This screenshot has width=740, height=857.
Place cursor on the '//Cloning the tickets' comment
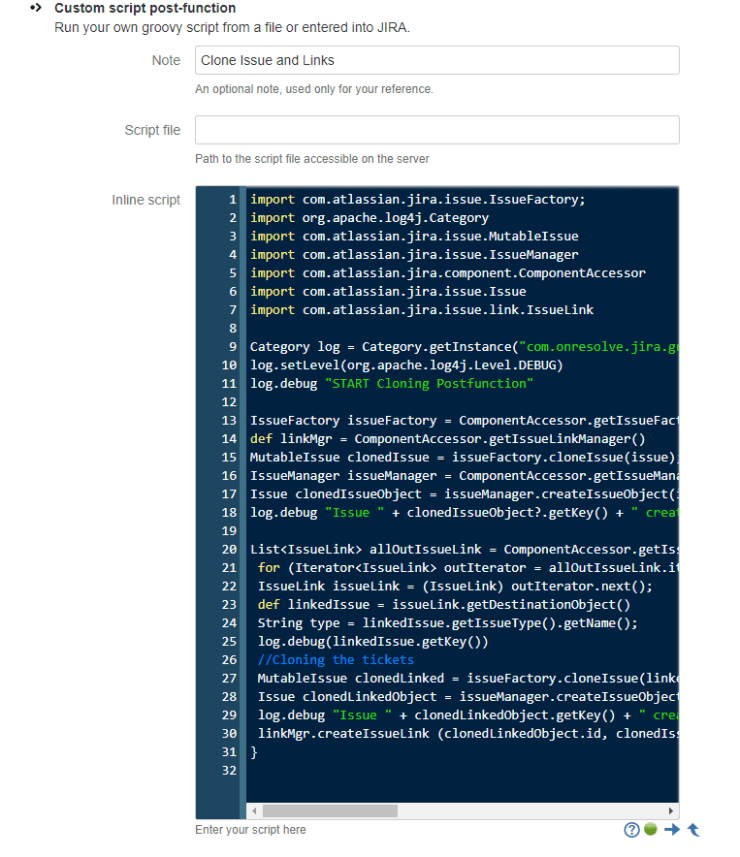[335, 660]
